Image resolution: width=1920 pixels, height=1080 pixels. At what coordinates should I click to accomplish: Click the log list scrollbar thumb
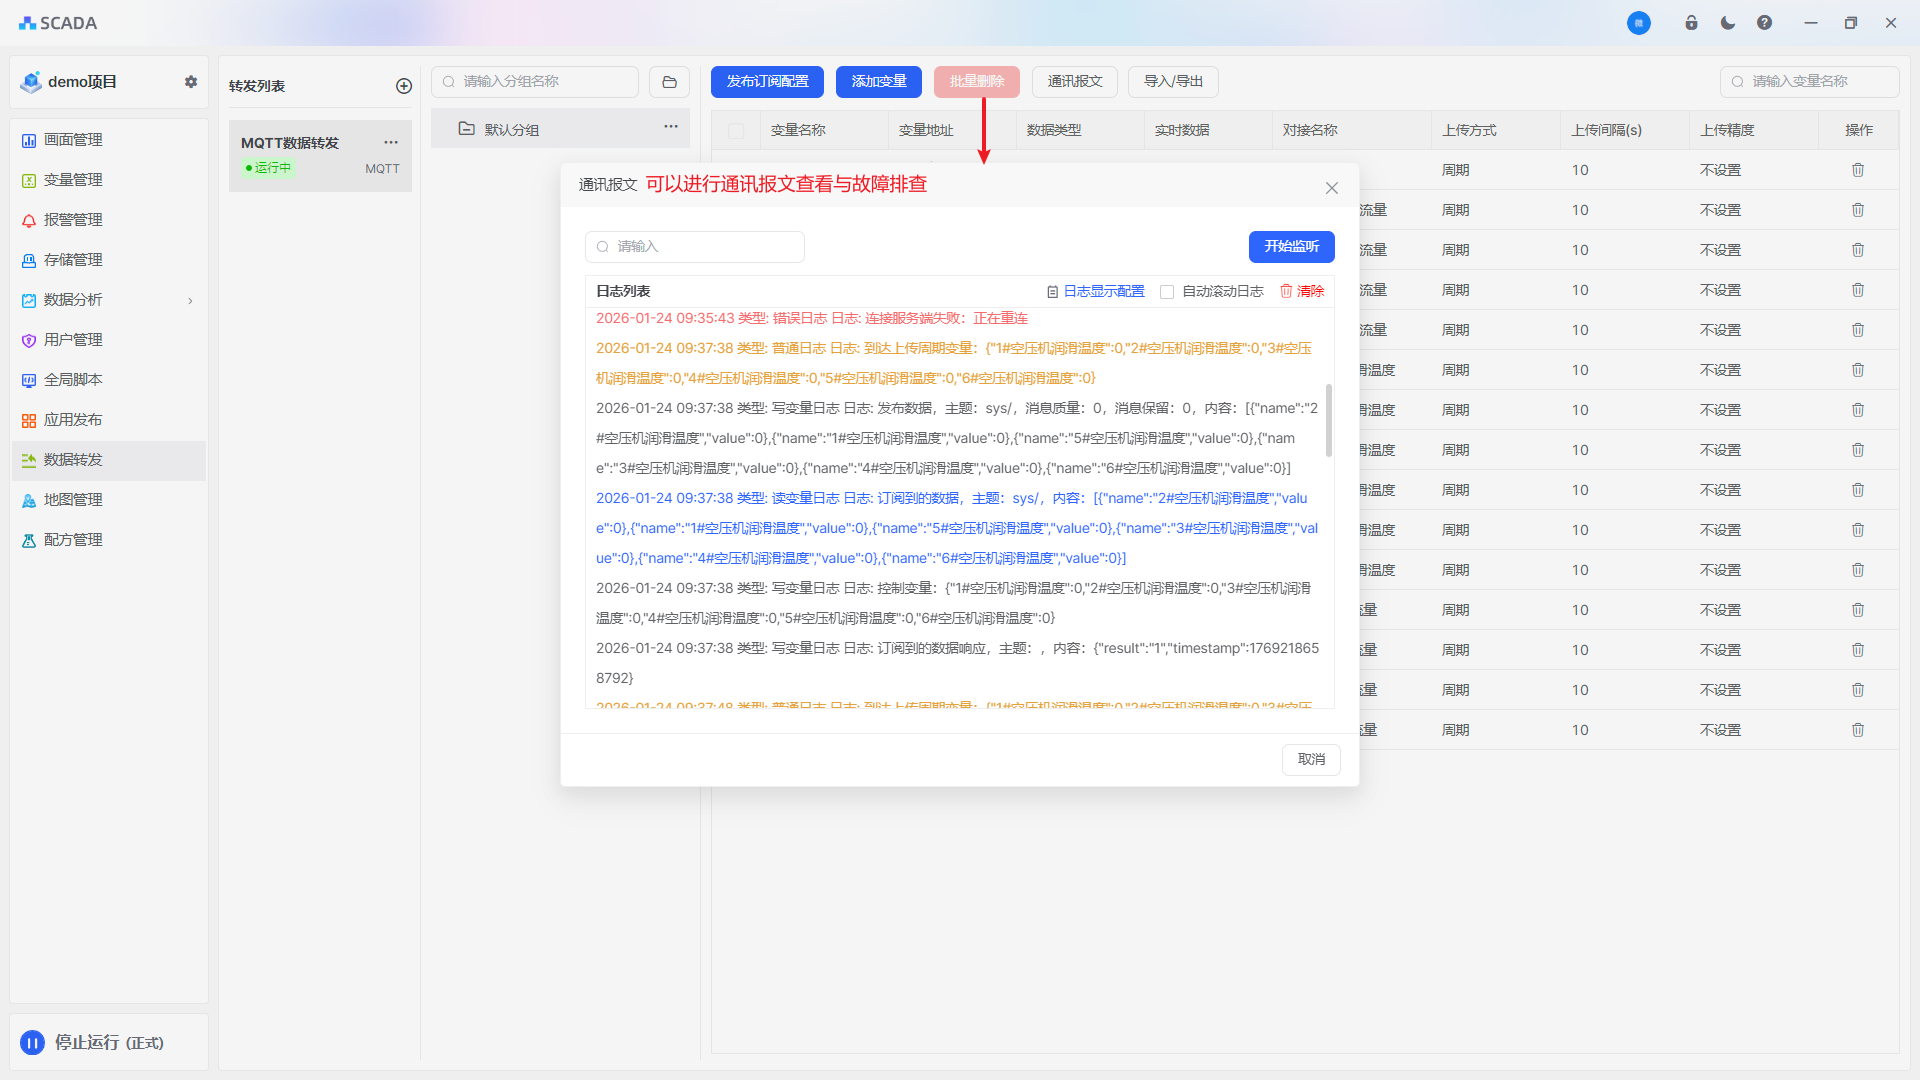click(x=1328, y=420)
